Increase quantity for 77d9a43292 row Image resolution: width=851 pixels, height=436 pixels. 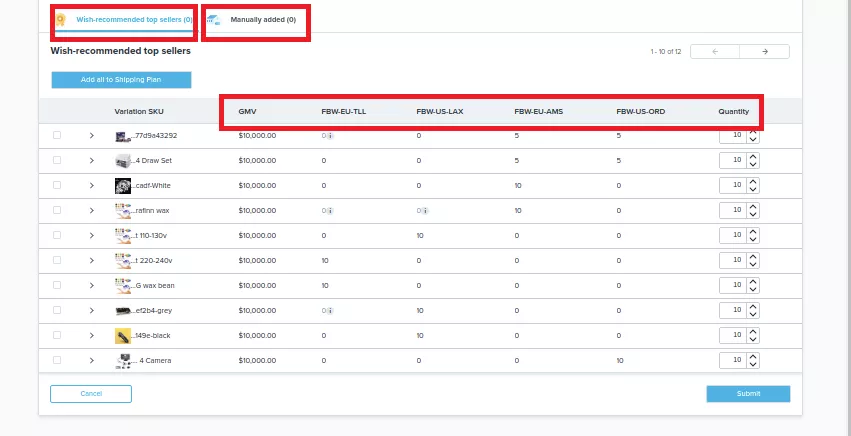(x=753, y=132)
